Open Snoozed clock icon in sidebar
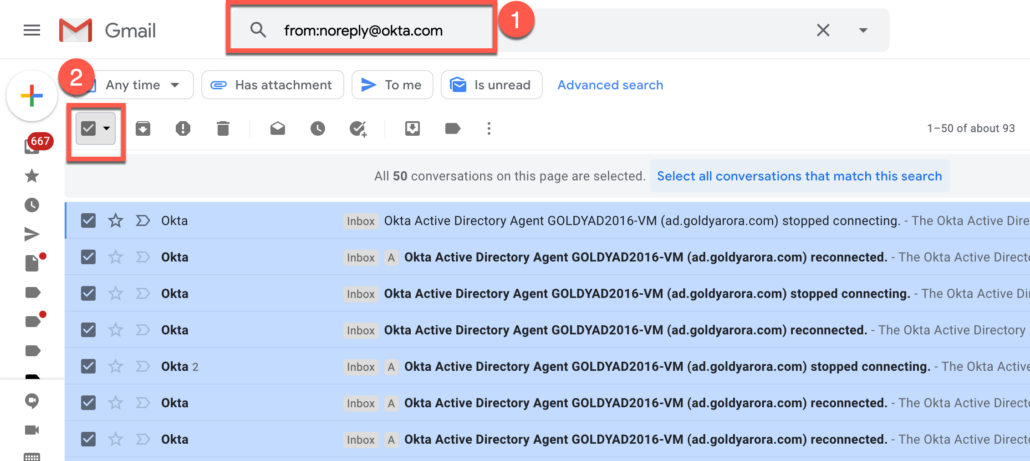The height and width of the screenshot is (461, 1030). pos(32,206)
